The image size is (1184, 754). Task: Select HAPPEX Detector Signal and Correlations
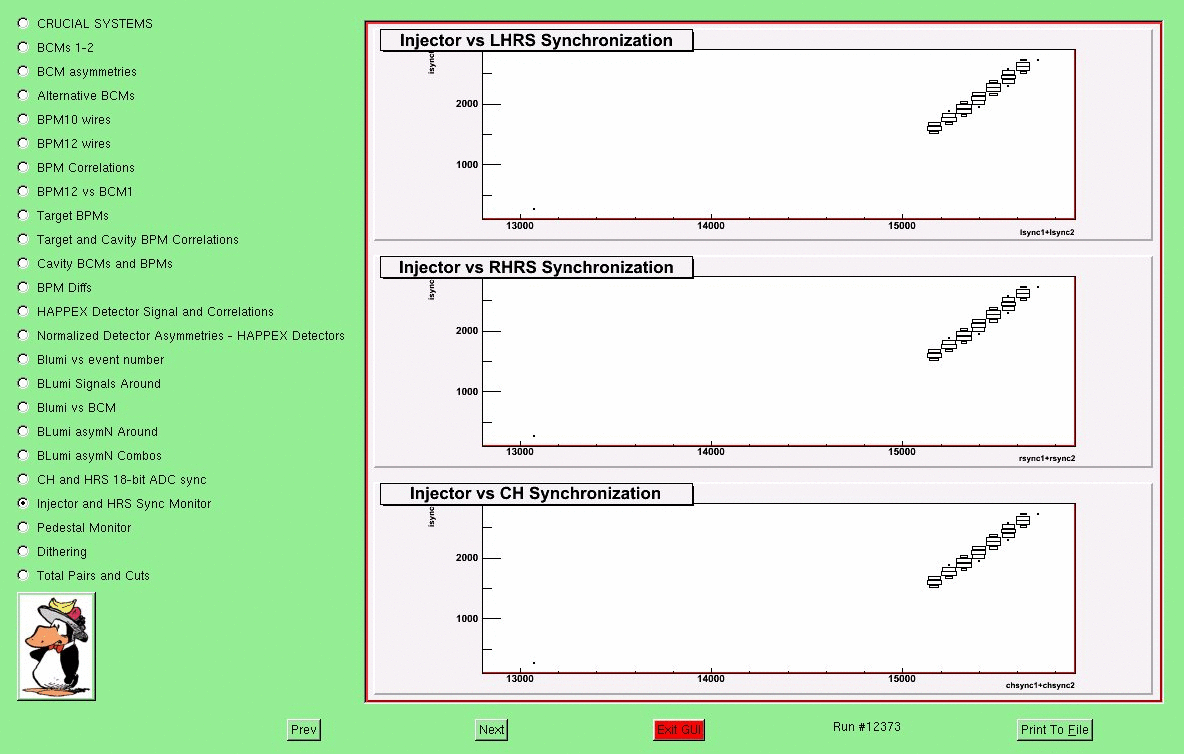(23, 311)
